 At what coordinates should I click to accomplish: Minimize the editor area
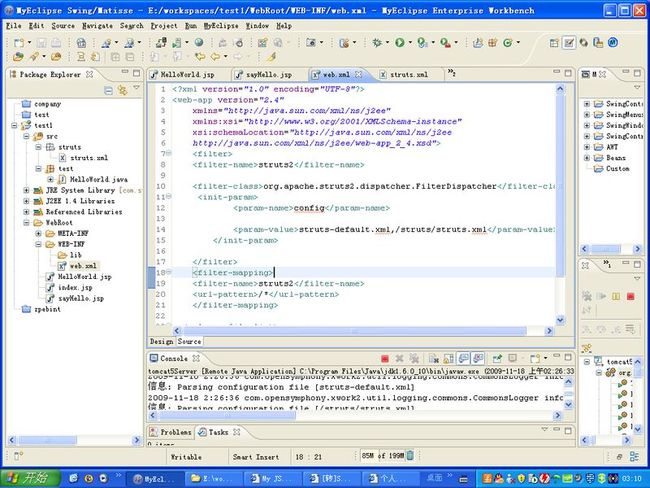pyautogui.click(x=557, y=73)
